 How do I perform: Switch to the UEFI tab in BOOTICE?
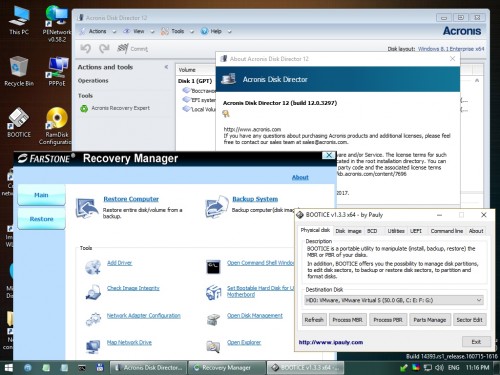coord(416,231)
